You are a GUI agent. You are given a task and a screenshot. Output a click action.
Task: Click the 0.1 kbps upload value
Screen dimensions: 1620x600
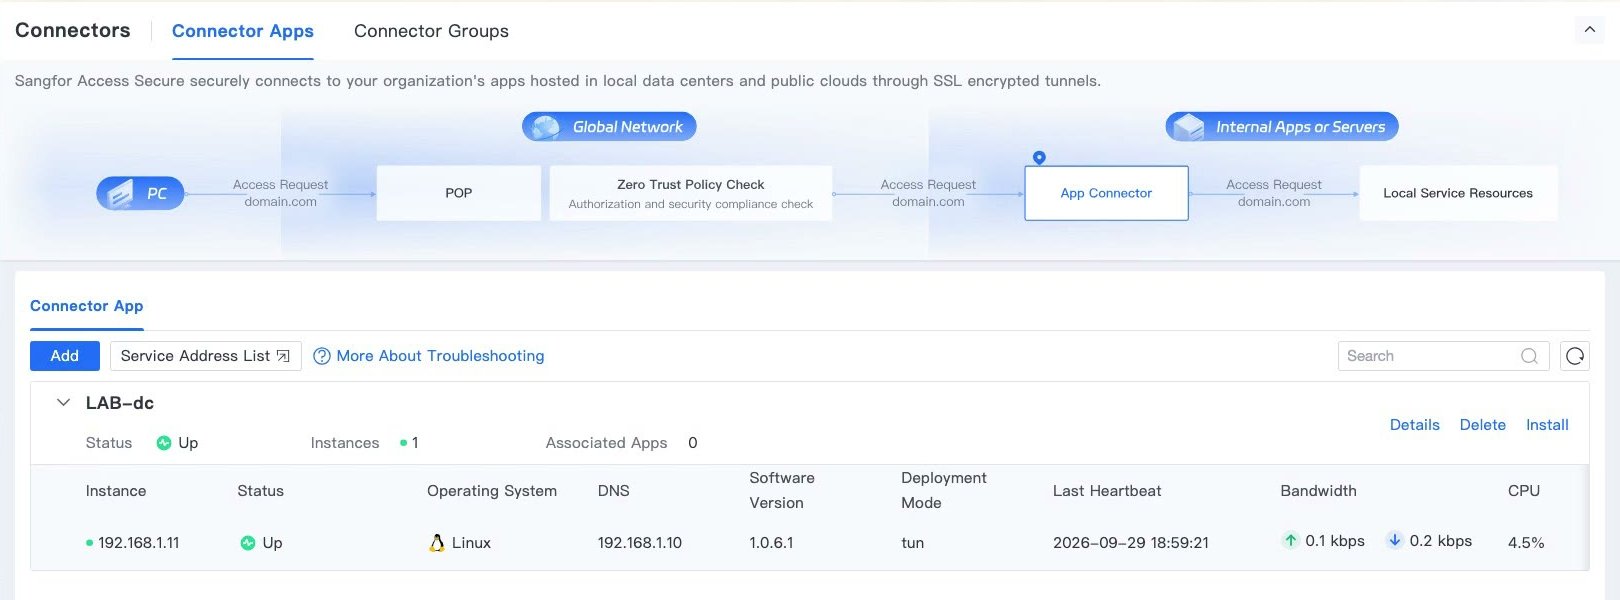point(1335,541)
